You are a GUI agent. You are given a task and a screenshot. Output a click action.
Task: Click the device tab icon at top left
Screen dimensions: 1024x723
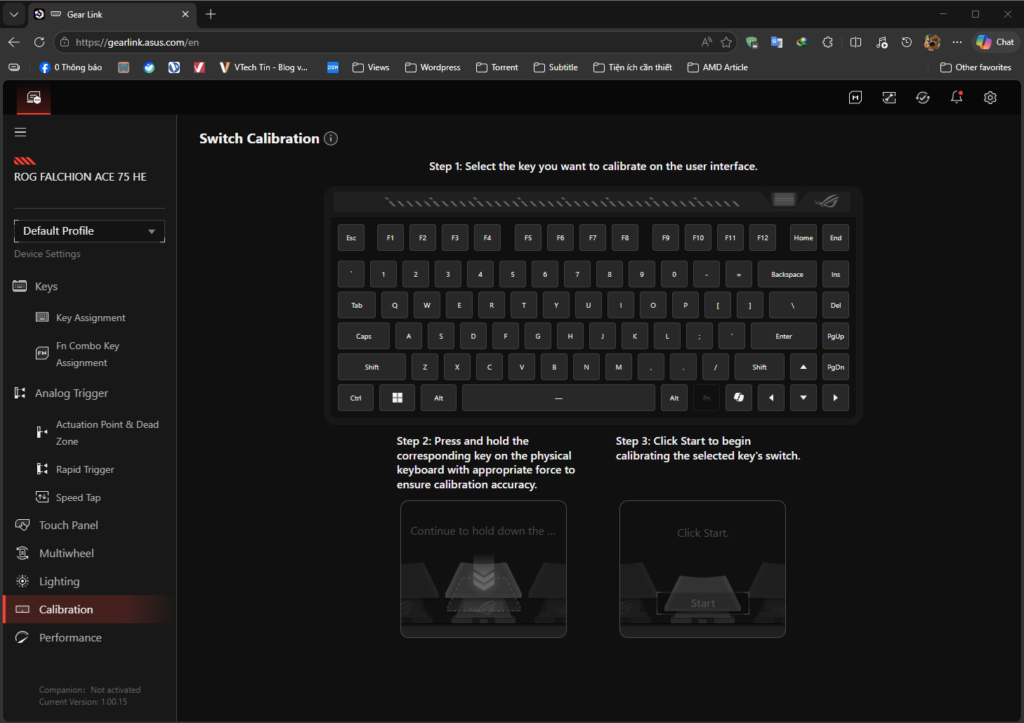[34, 98]
